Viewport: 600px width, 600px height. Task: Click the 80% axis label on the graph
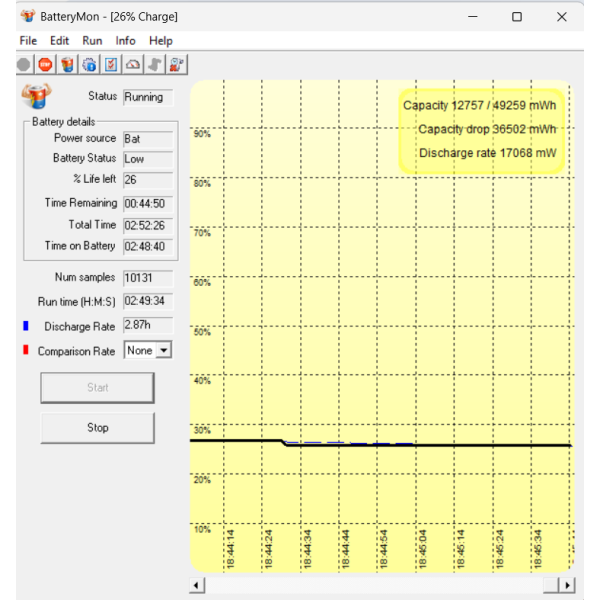pyautogui.click(x=202, y=183)
